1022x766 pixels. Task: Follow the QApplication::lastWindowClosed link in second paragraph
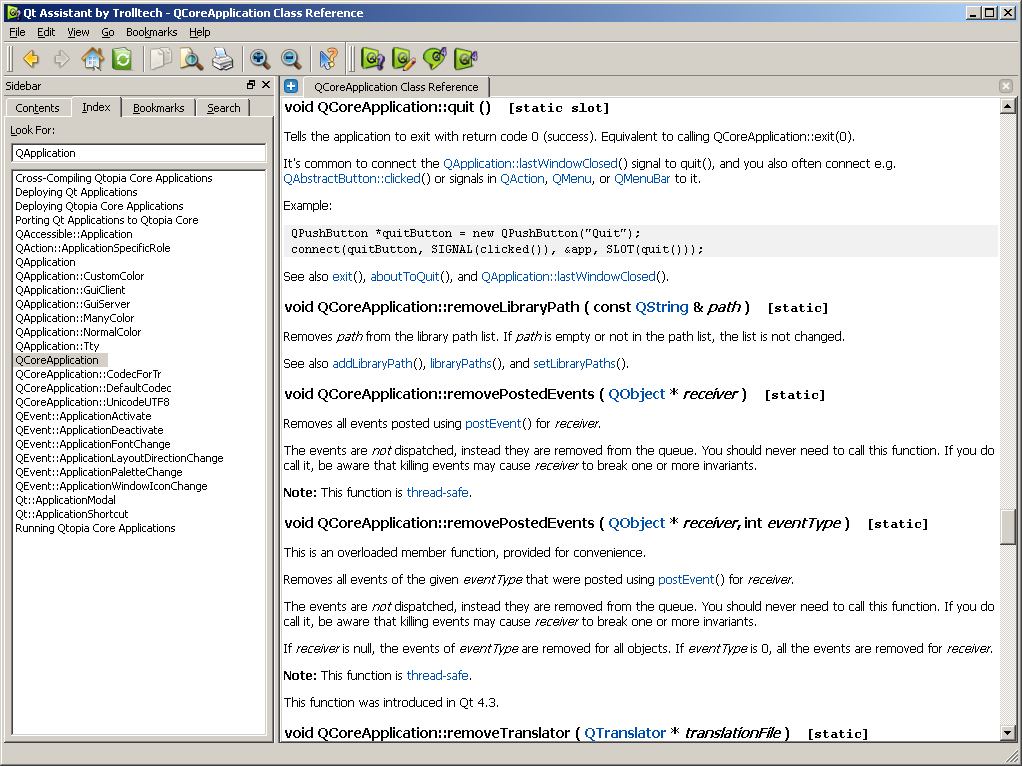click(x=531, y=164)
